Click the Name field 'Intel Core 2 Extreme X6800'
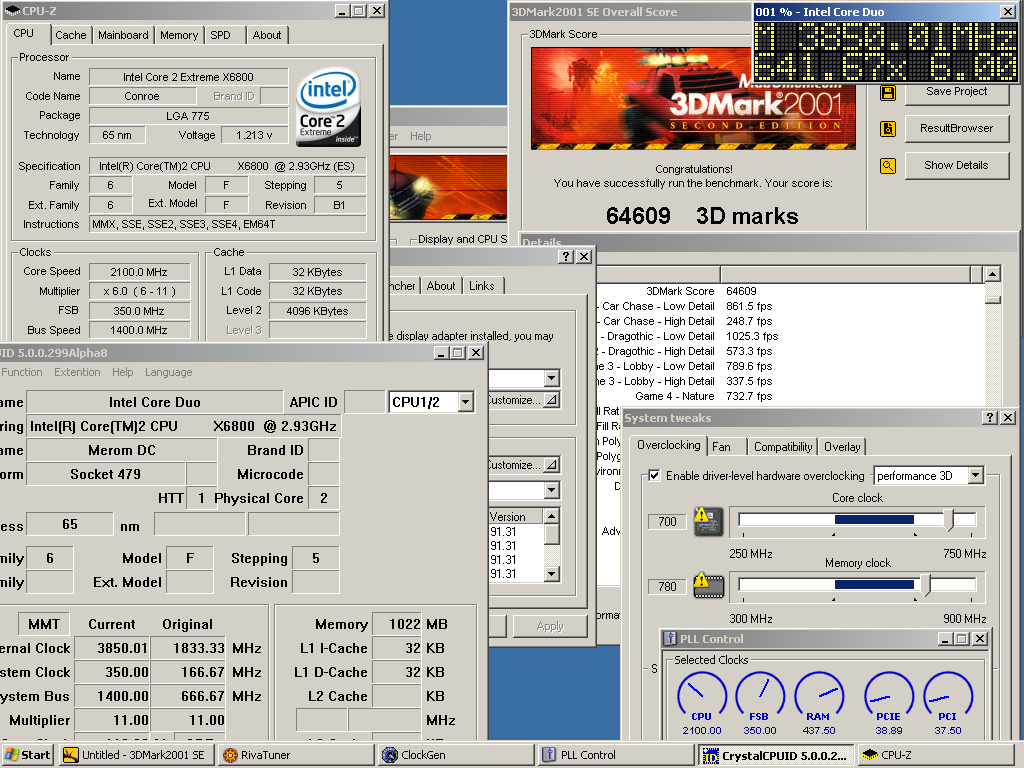Viewport: 1024px width, 768px height. (x=188, y=77)
